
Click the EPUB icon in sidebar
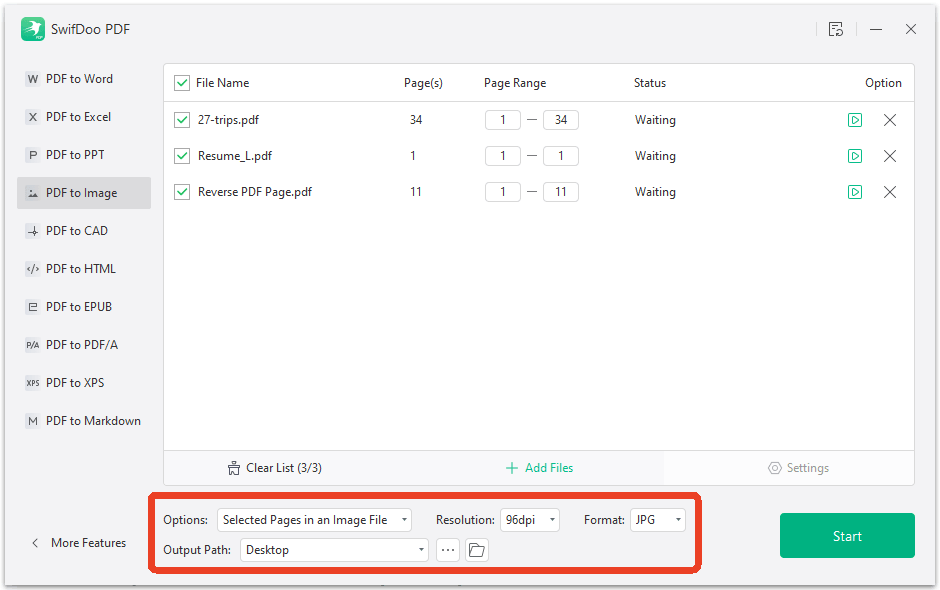tap(33, 307)
